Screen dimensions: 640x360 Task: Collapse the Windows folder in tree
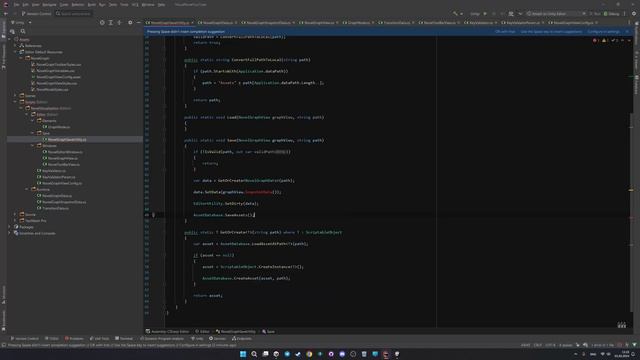pos(33,146)
